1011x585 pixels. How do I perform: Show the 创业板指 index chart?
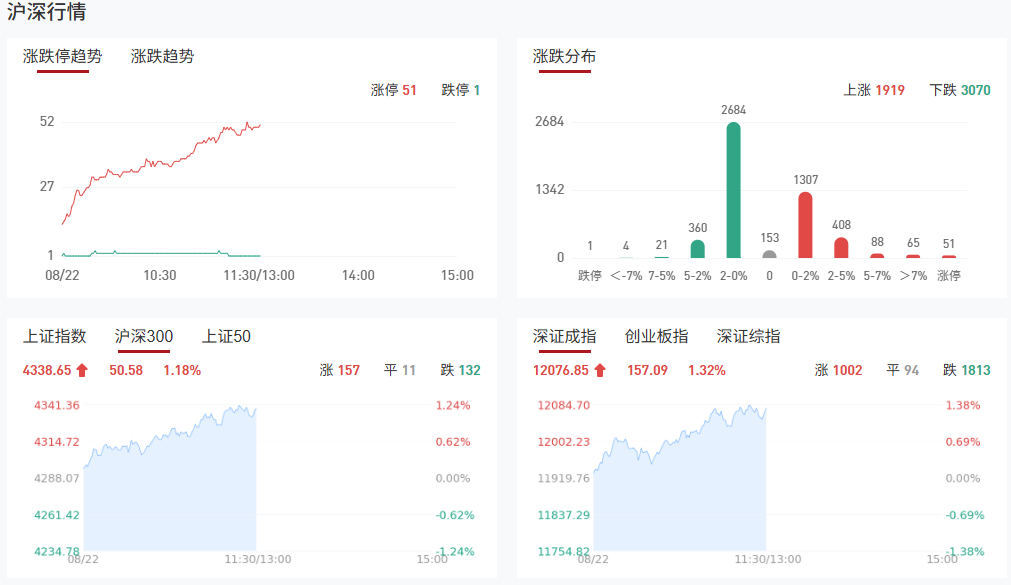tap(656, 337)
